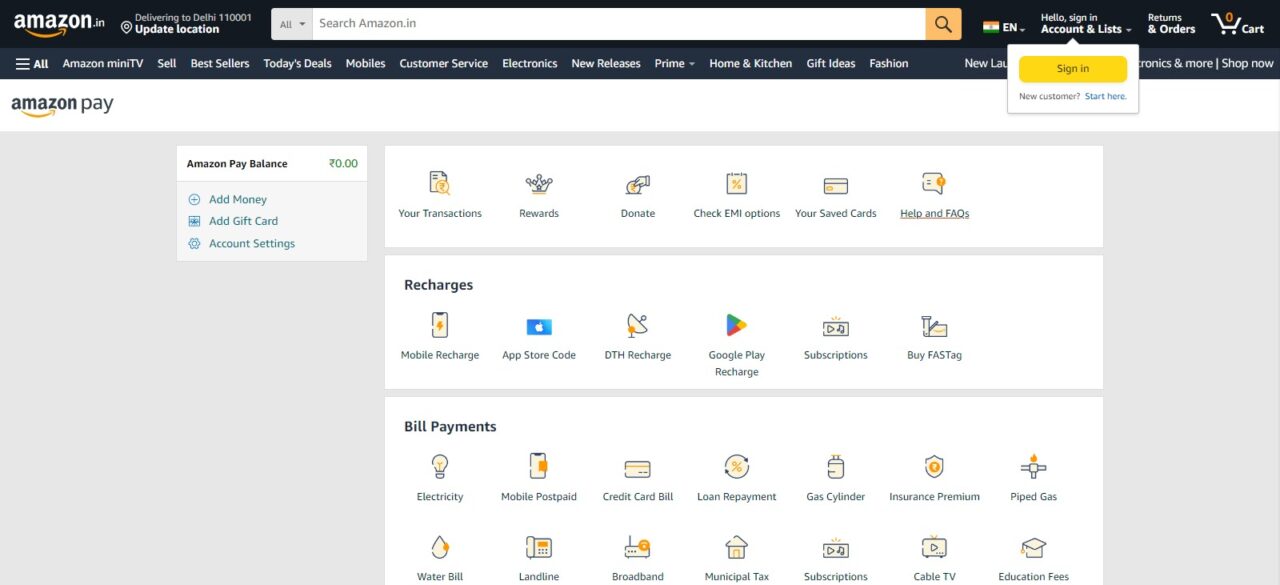Open Home & Kitchen category

point(751,63)
